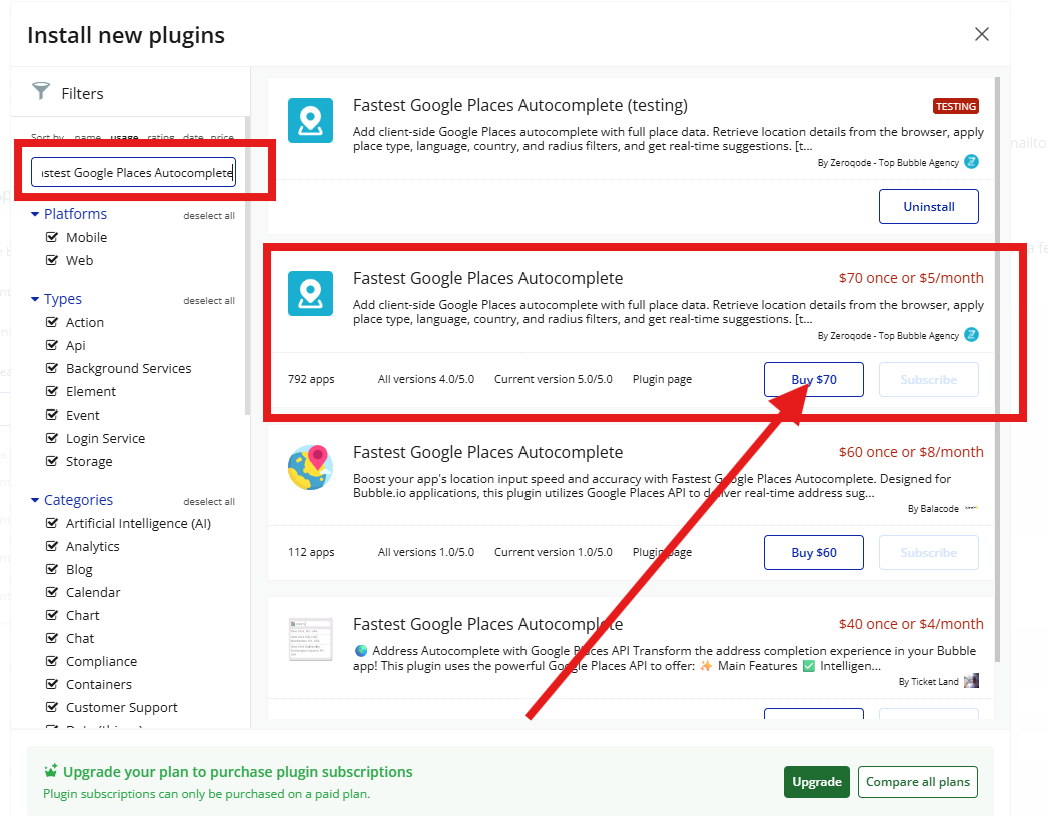Click the Buy $70 button
The image size is (1048, 816).
(813, 380)
